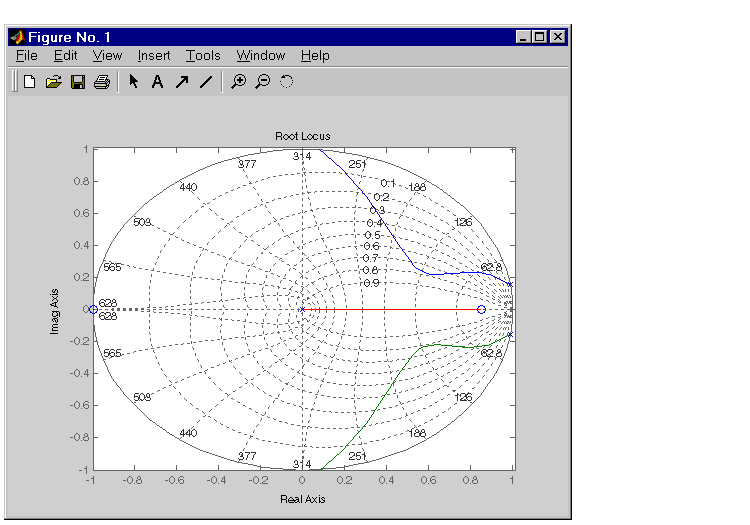Viewport: 750px width, 525px height.
Task: Click the Window menu
Action: click(261, 56)
